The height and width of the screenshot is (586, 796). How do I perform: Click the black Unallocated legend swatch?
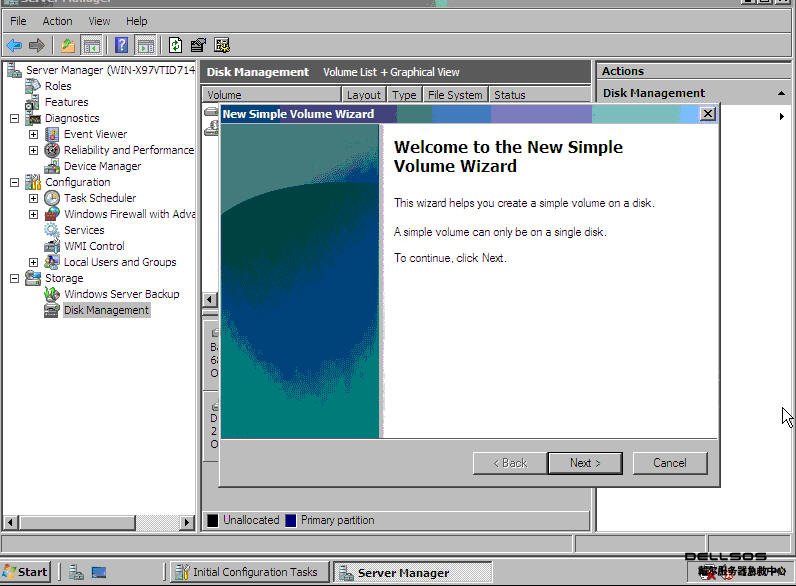coord(213,520)
